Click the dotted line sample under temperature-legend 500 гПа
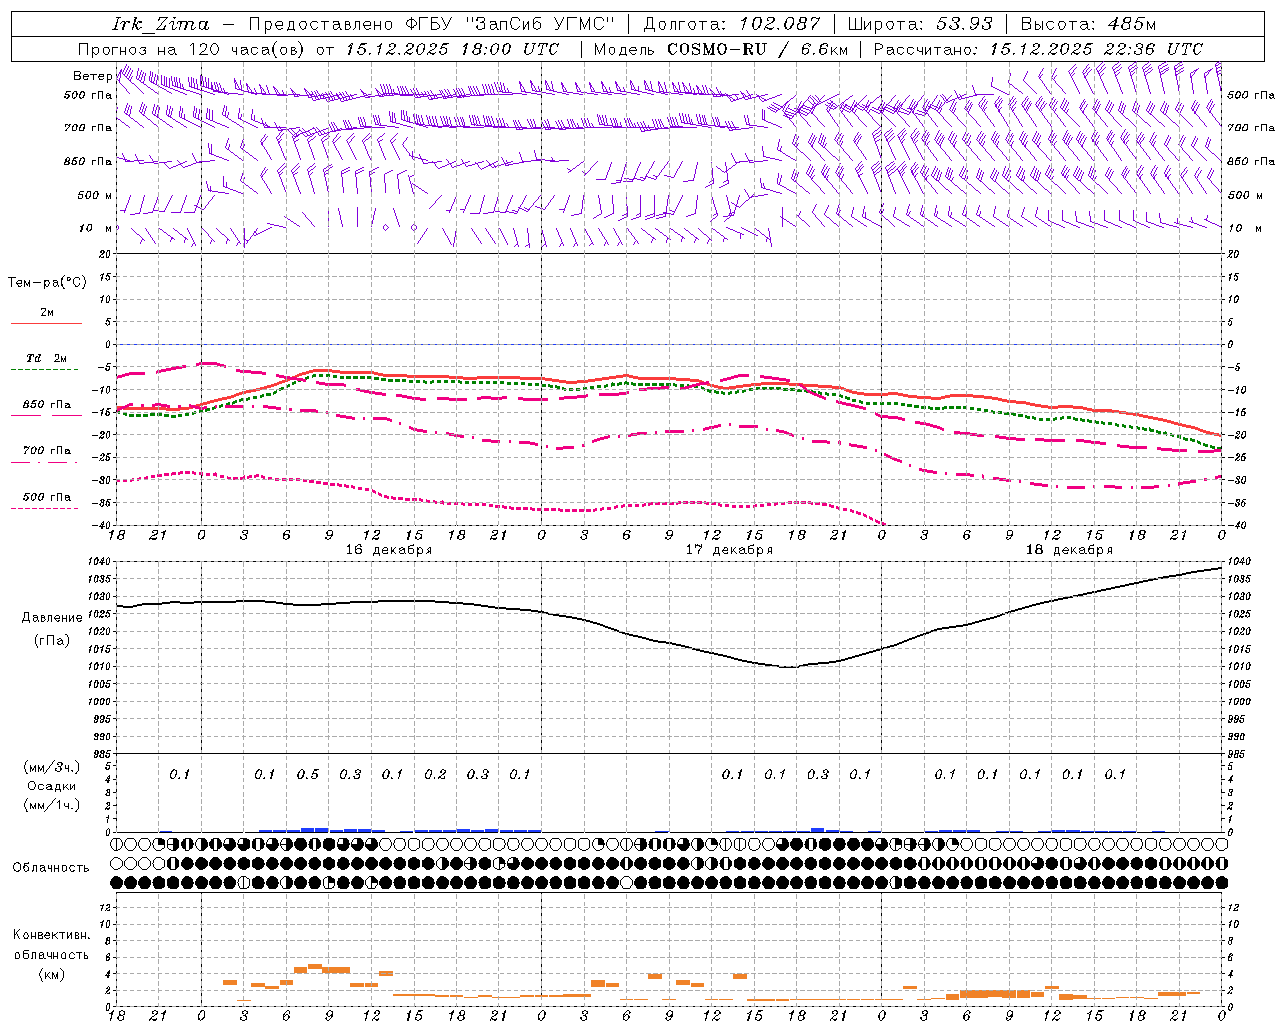This screenshot has width=1280, height=1024. pyautogui.click(x=44, y=508)
